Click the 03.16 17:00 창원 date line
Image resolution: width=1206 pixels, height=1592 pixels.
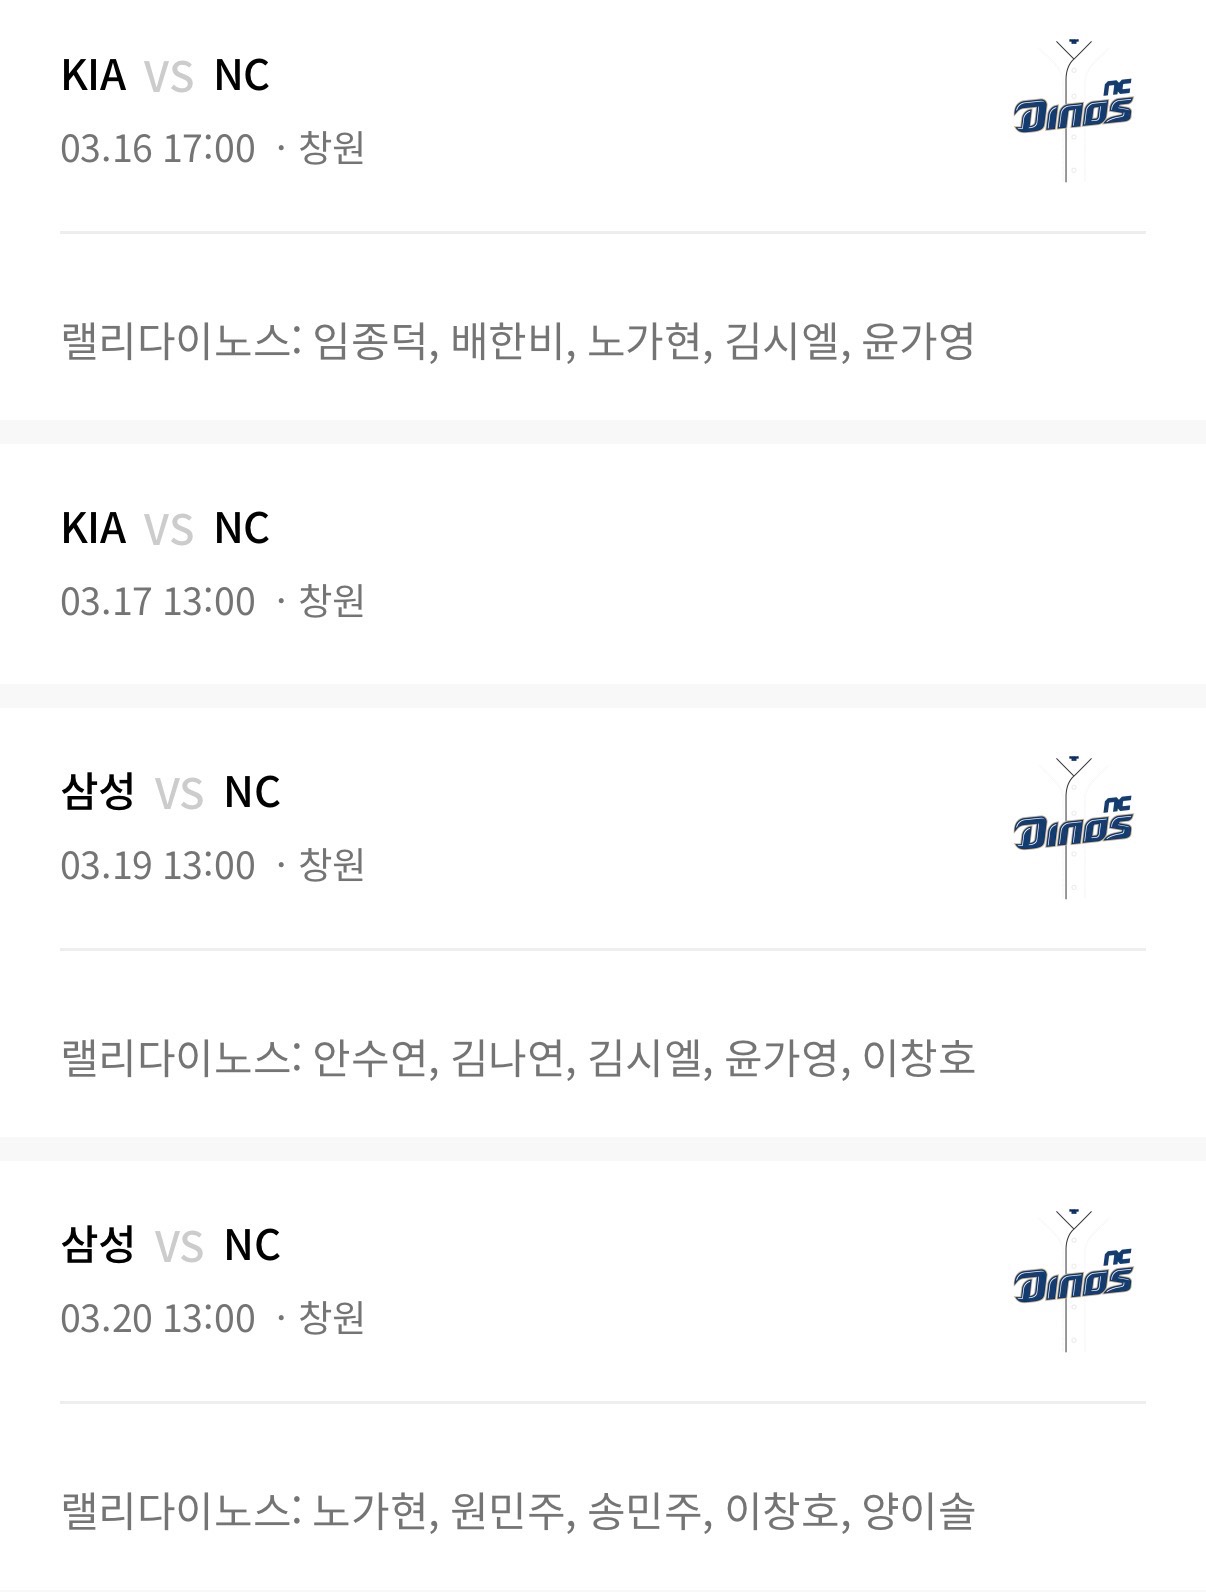tap(212, 149)
